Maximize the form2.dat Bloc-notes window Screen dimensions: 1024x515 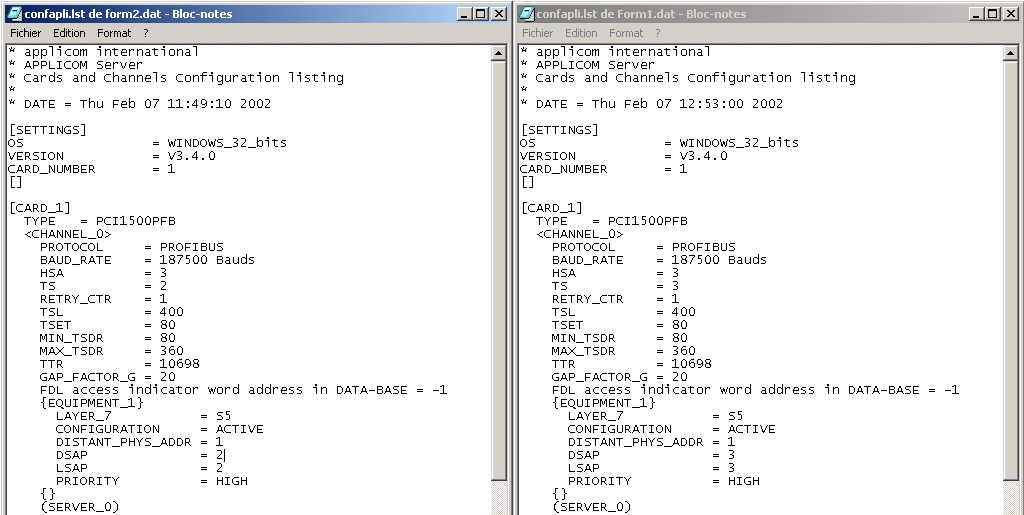(x=481, y=14)
